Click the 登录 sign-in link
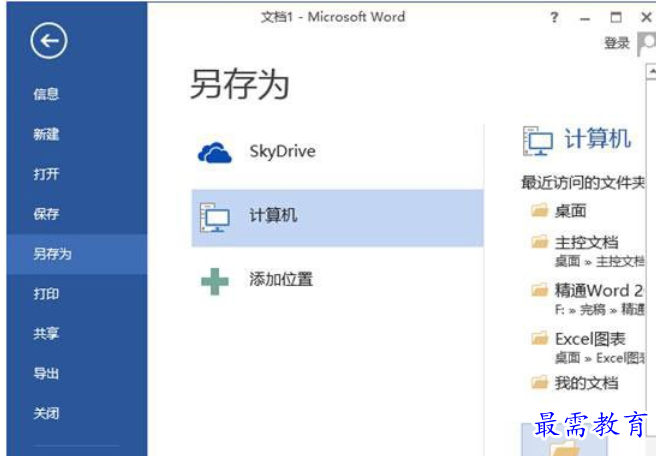 (617, 43)
